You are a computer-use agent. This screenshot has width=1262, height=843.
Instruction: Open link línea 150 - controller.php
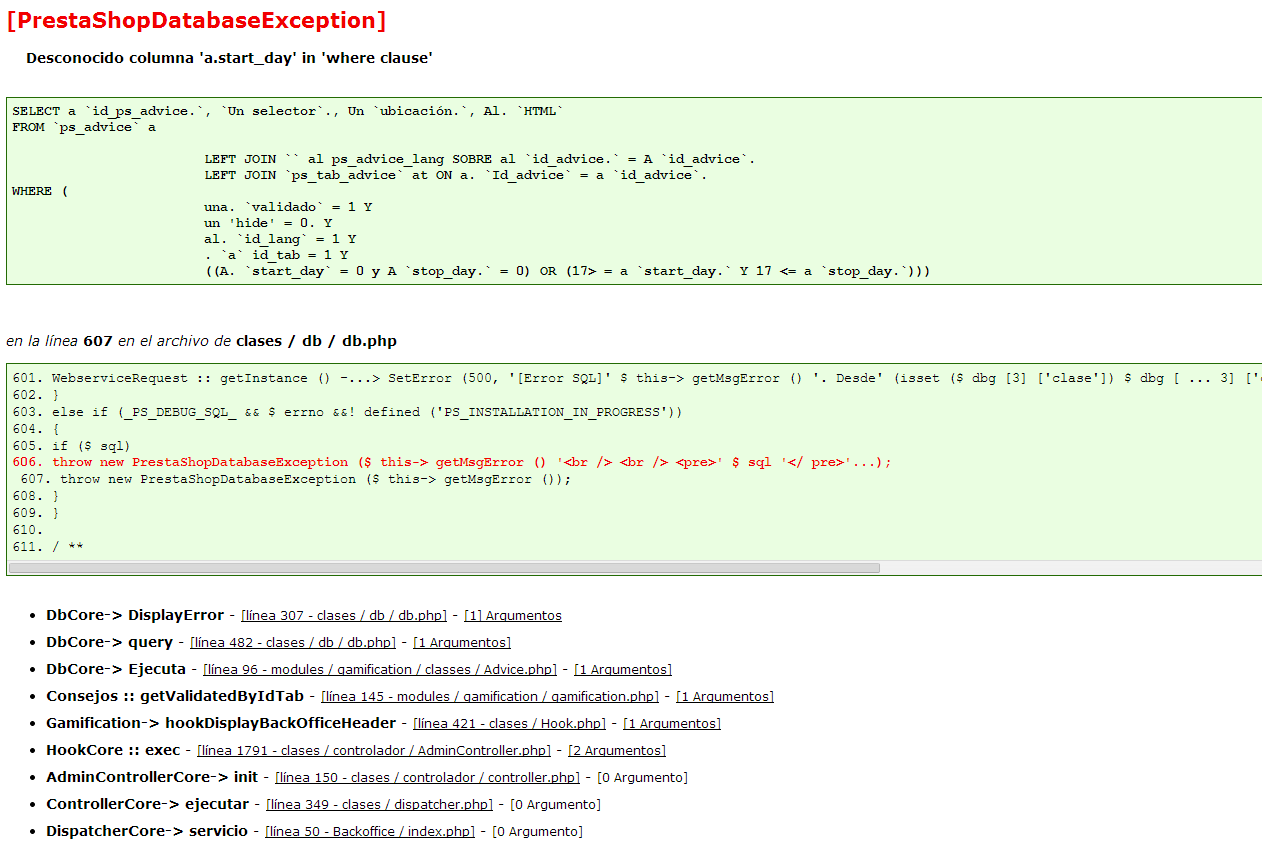coord(427,778)
